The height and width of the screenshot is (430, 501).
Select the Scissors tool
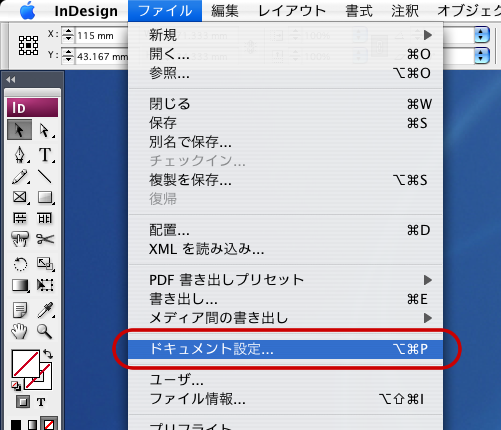[x=45, y=239]
